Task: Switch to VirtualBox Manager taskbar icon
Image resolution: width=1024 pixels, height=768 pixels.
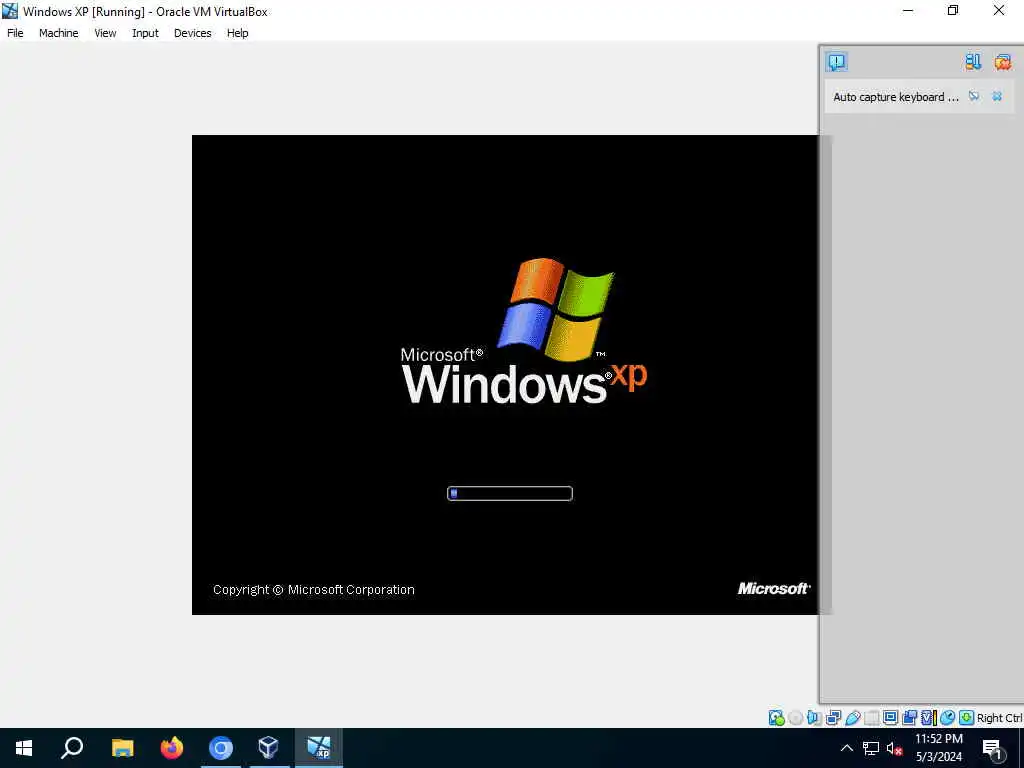Action: tap(268, 748)
